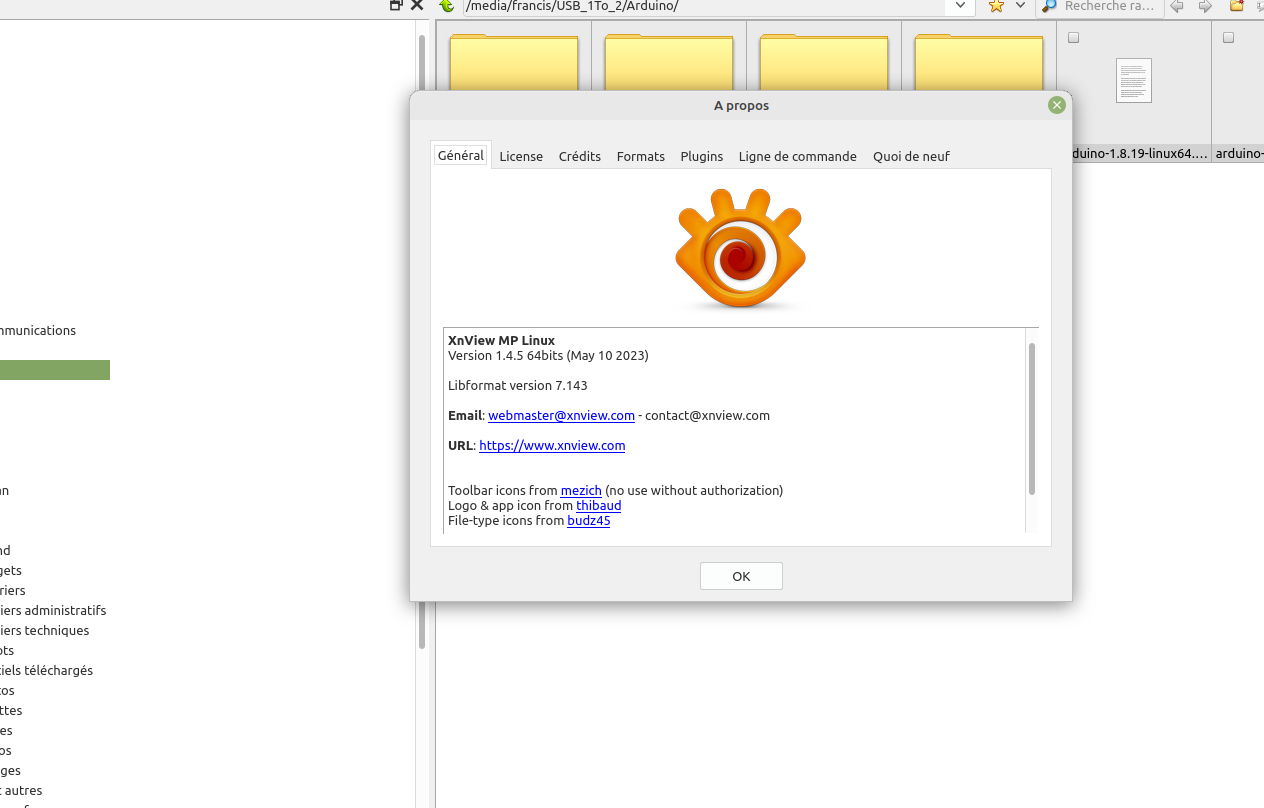Select the 'iers techniques' tree entry
The image size is (1264, 808).
click(x=45, y=630)
